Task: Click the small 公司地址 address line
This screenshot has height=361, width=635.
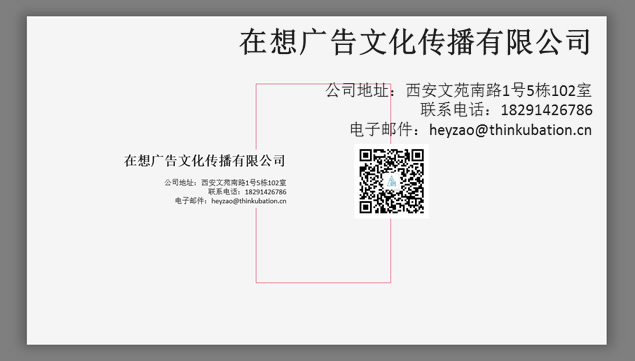Action: point(225,183)
